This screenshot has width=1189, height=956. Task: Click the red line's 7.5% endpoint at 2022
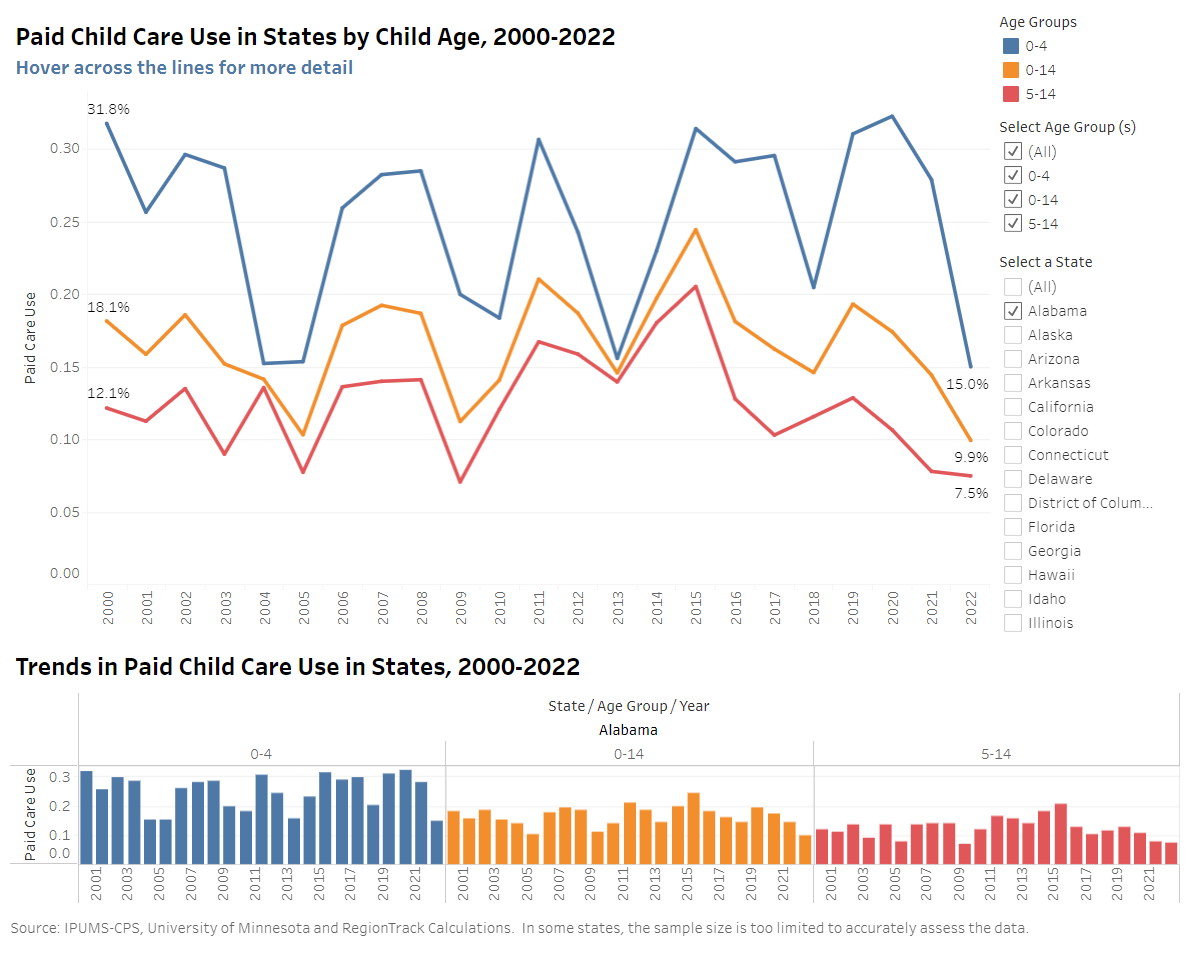[969, 476]
